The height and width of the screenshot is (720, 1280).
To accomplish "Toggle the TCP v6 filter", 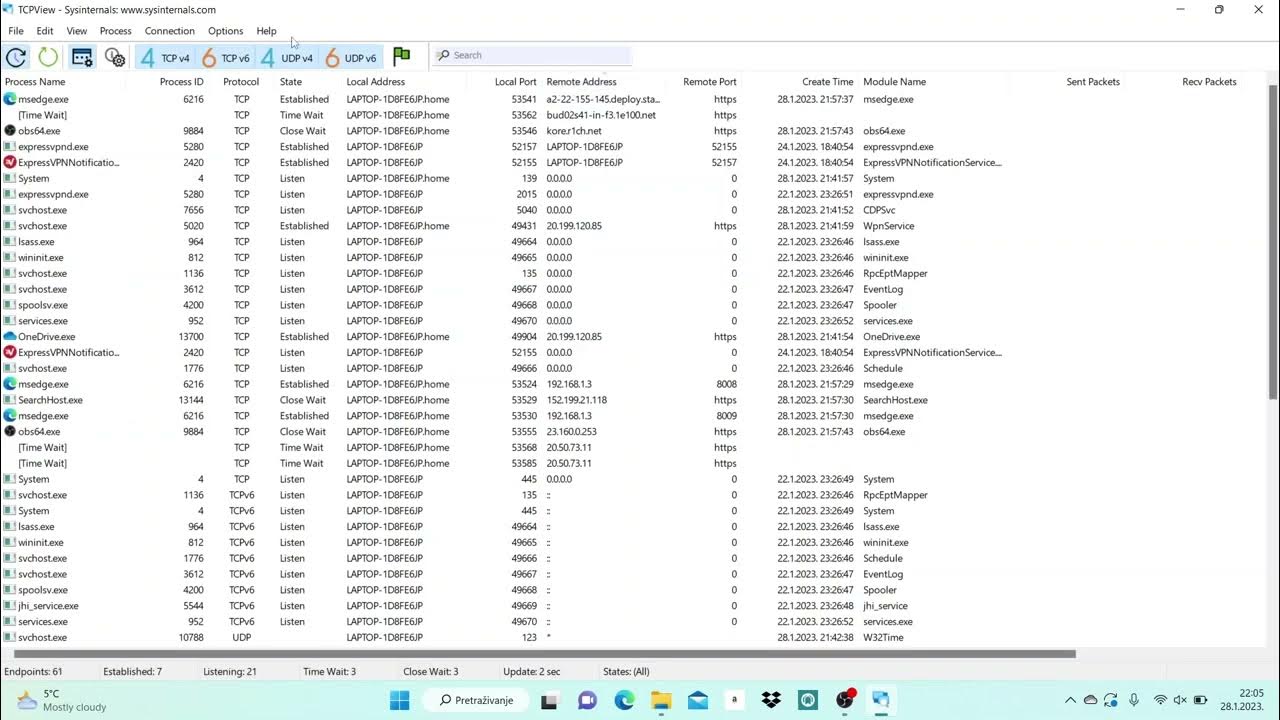I will pos(226,58).
